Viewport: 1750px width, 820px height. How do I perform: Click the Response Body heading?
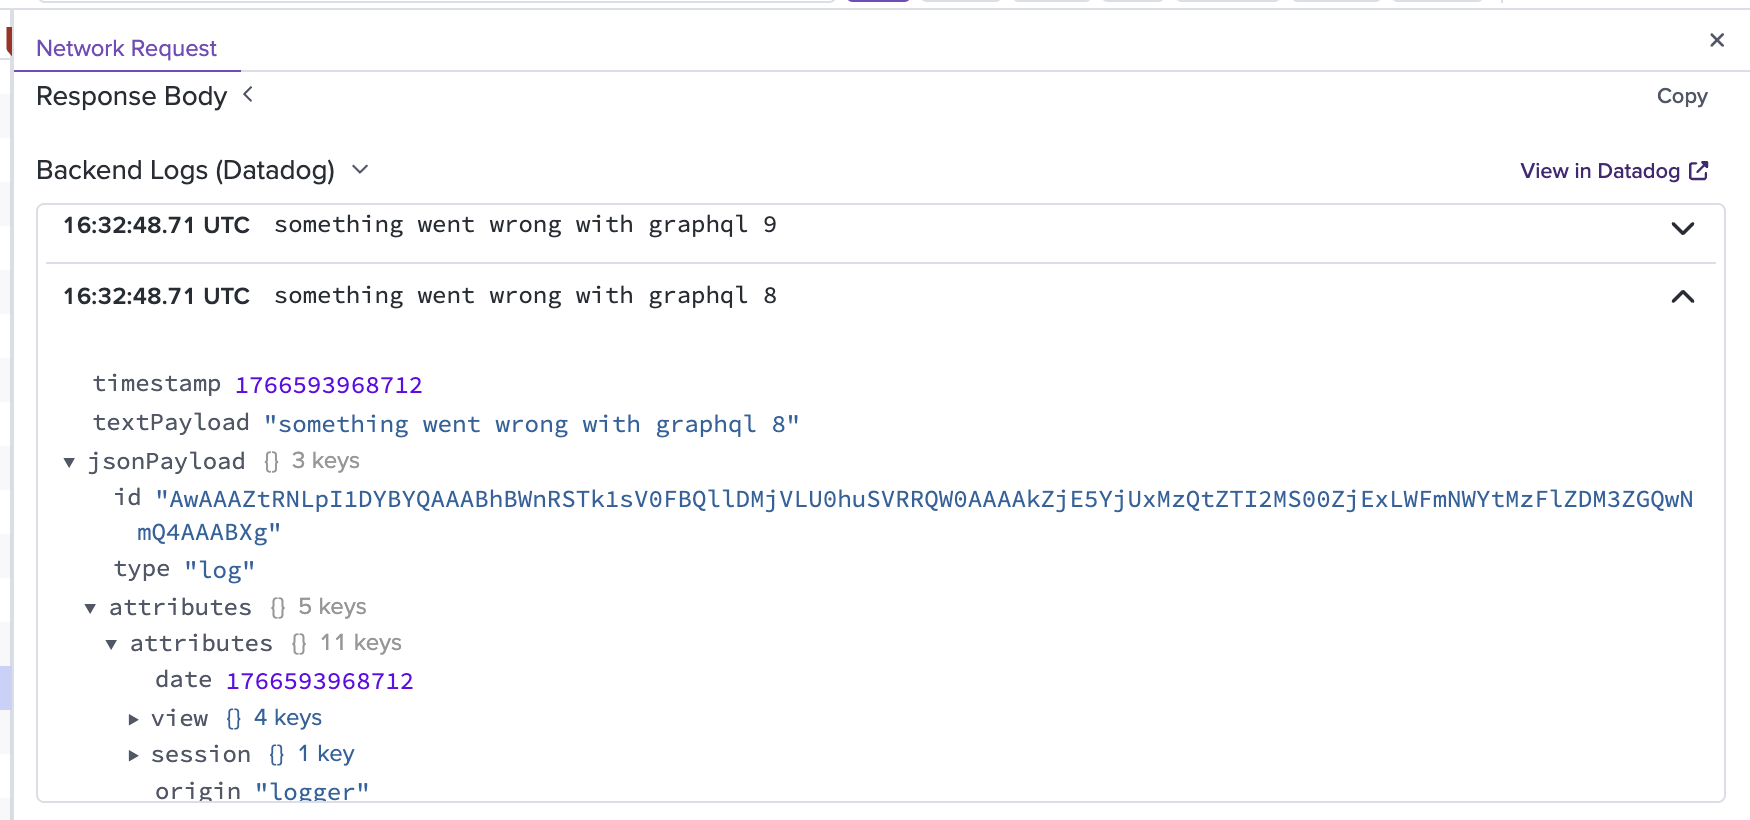click(132, 96)
